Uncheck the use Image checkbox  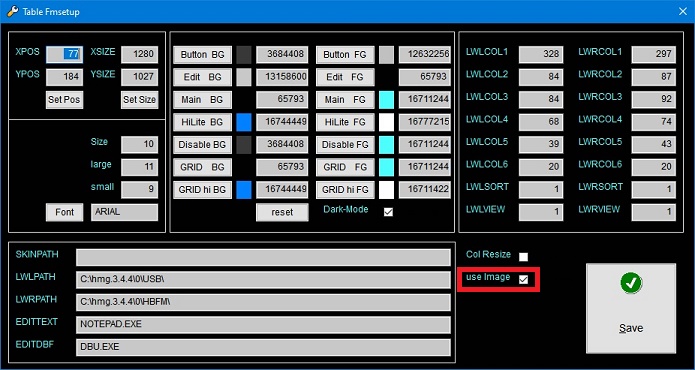[523, 280]
